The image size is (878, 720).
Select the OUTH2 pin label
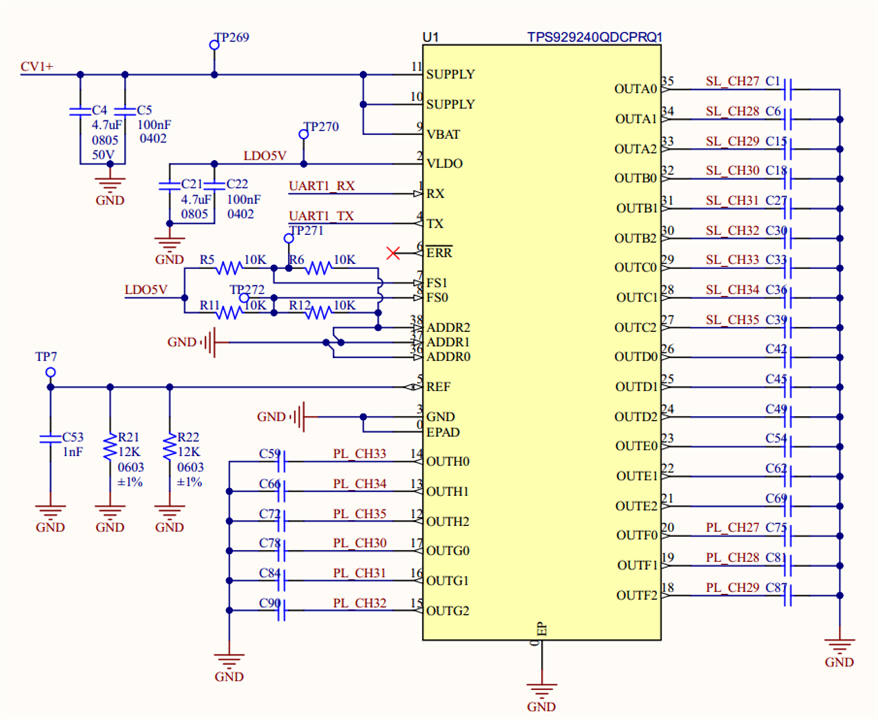click(x=448, y=522)
